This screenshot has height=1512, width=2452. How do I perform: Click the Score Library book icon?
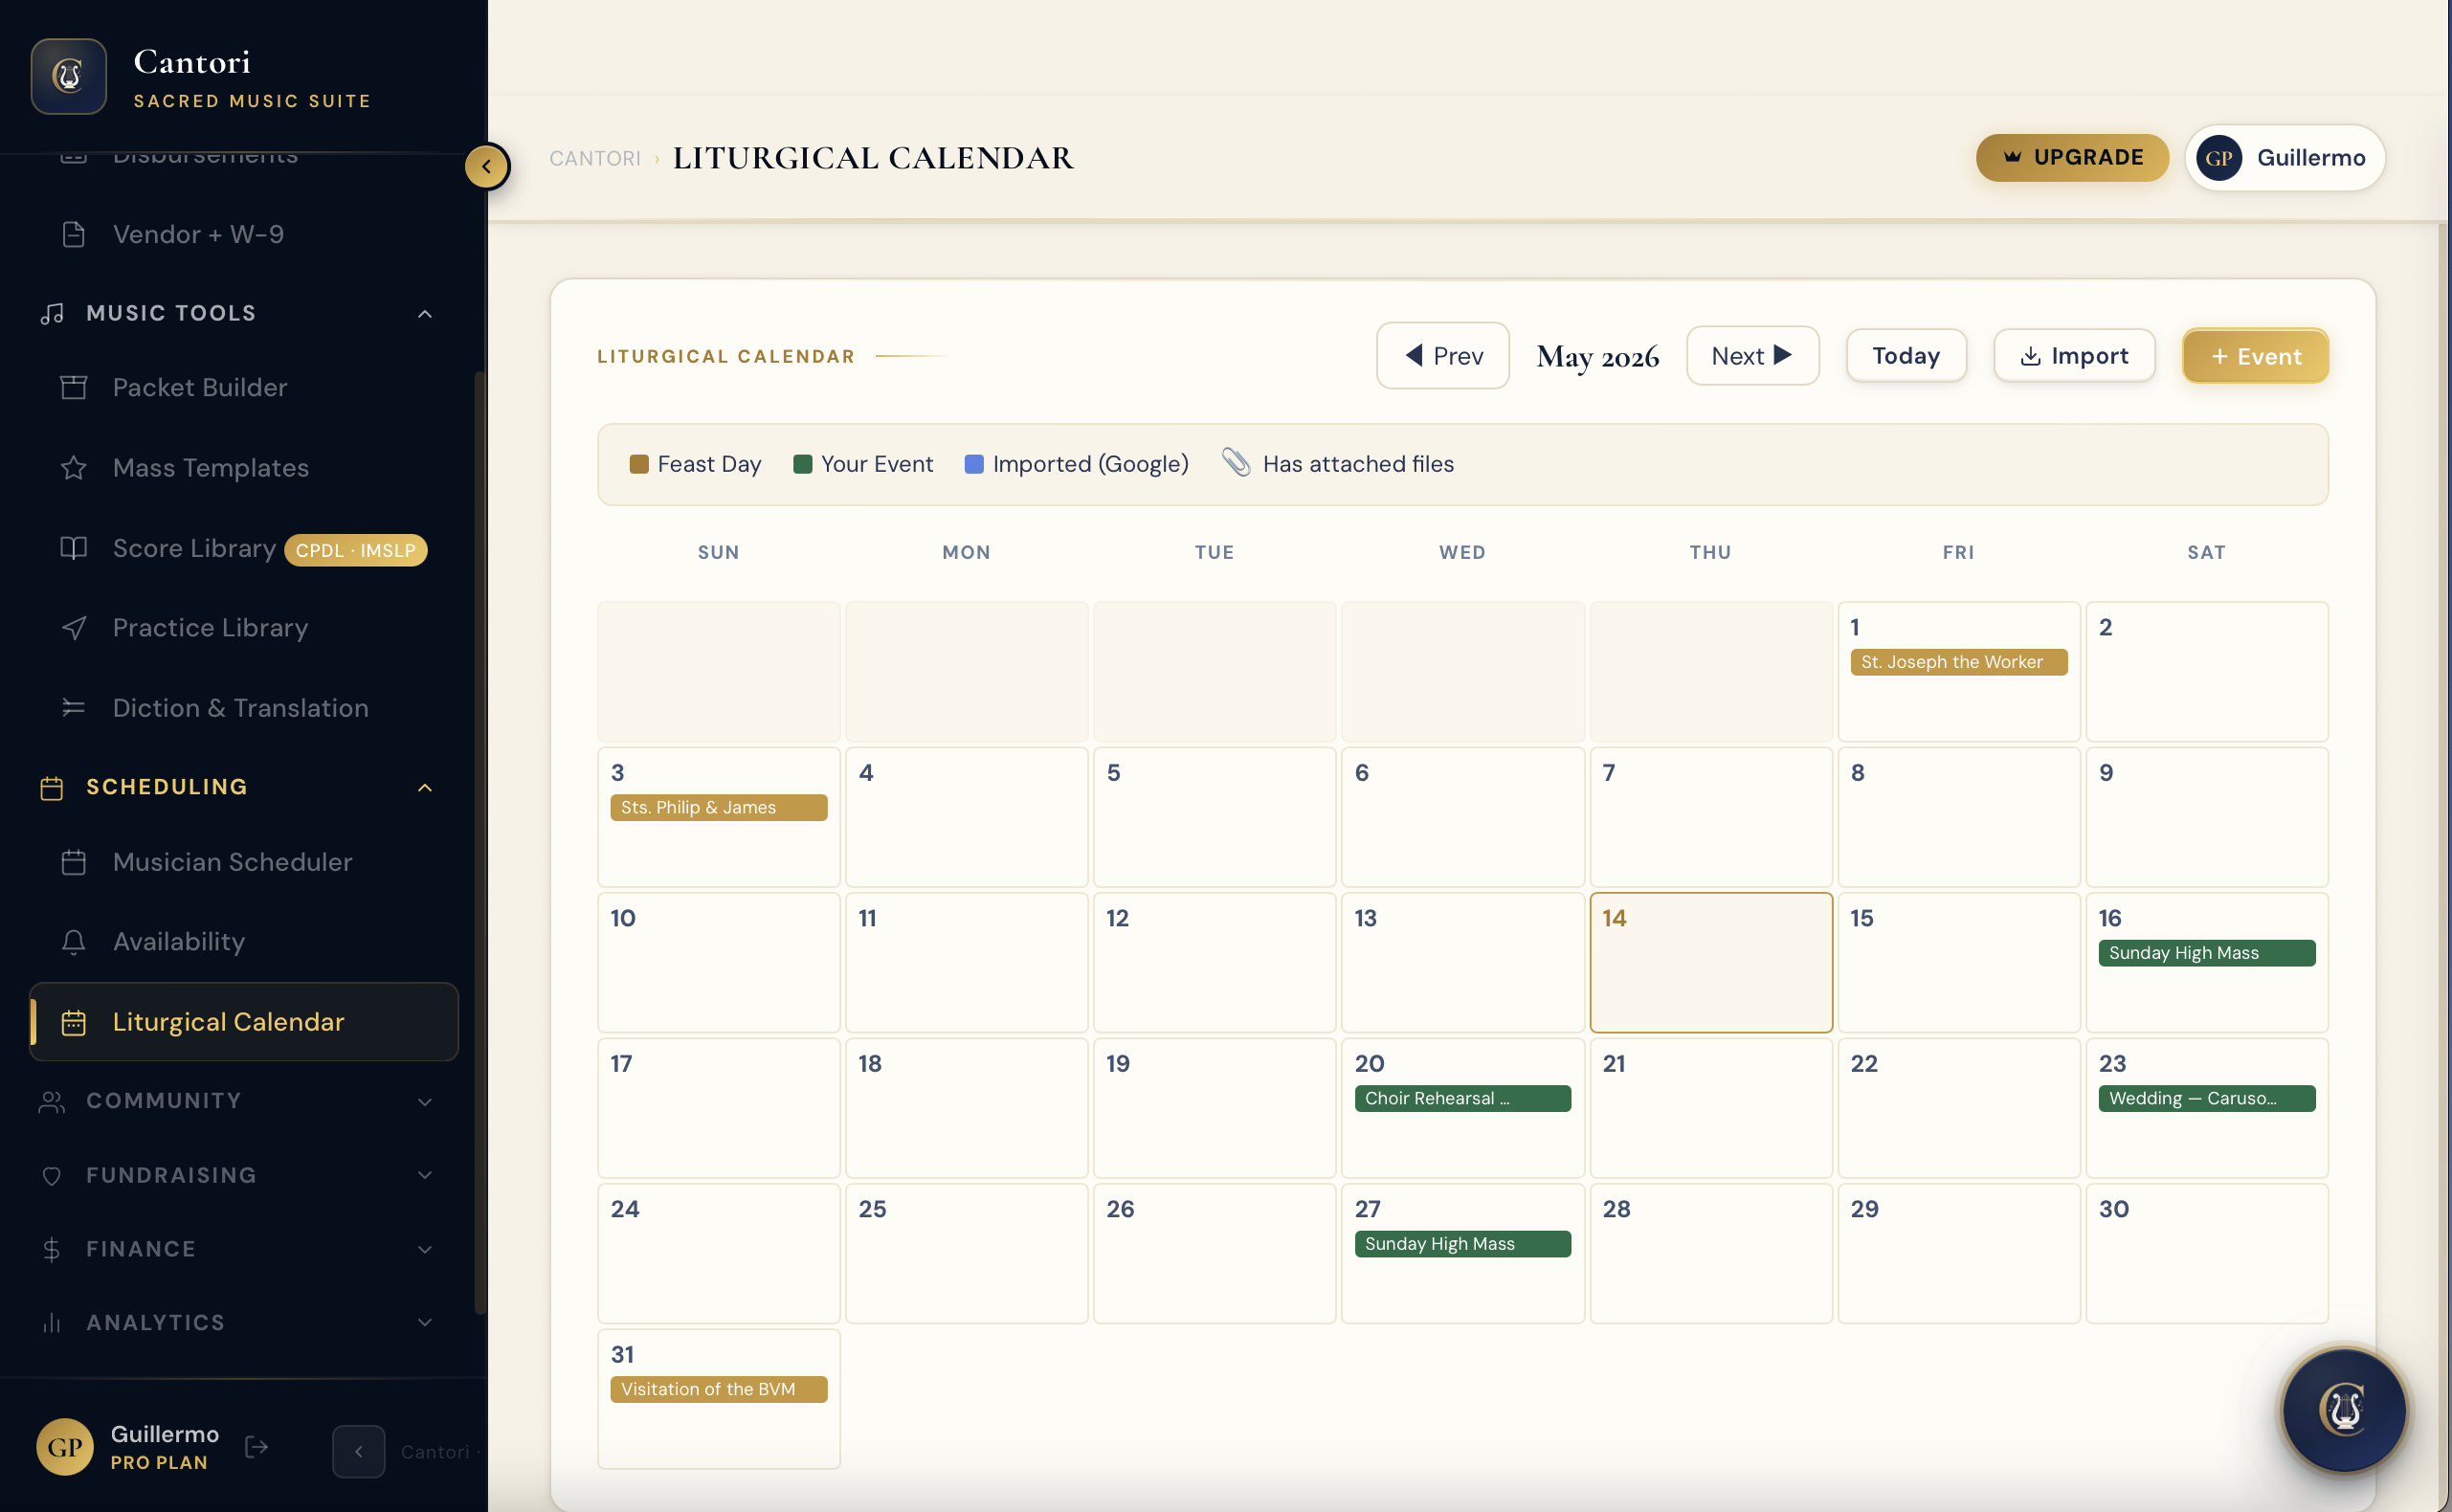[73, 548]
